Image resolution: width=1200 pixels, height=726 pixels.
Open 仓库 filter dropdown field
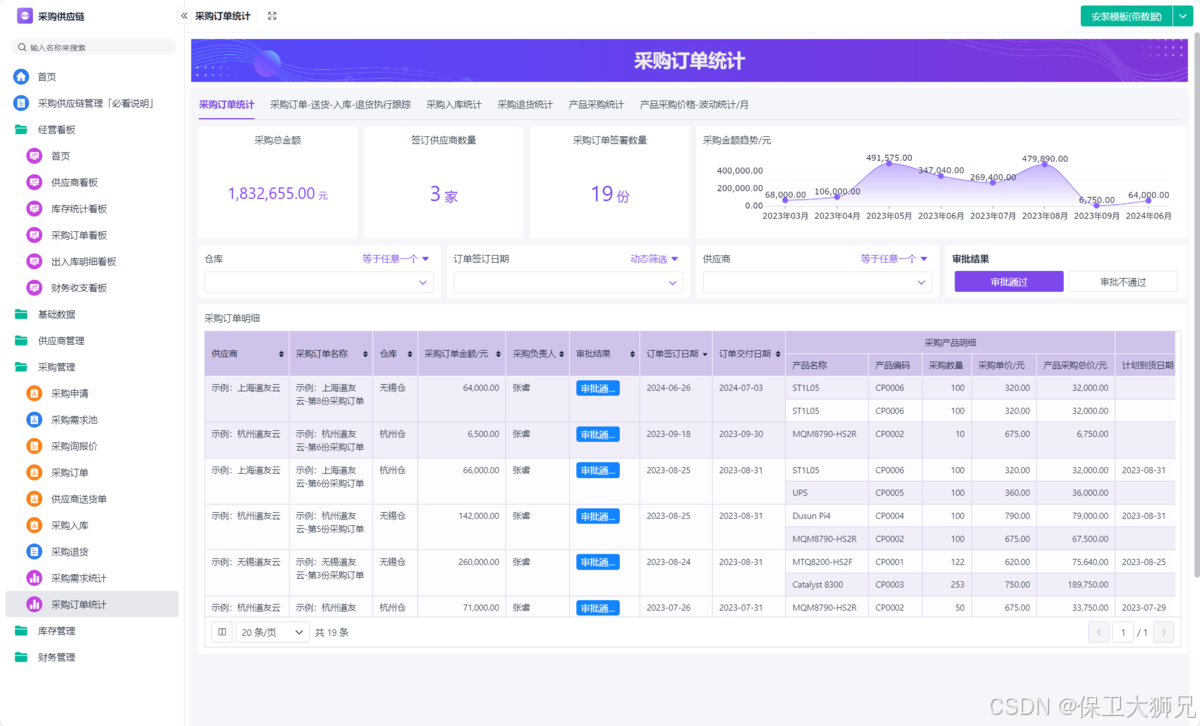pos(319,283)
